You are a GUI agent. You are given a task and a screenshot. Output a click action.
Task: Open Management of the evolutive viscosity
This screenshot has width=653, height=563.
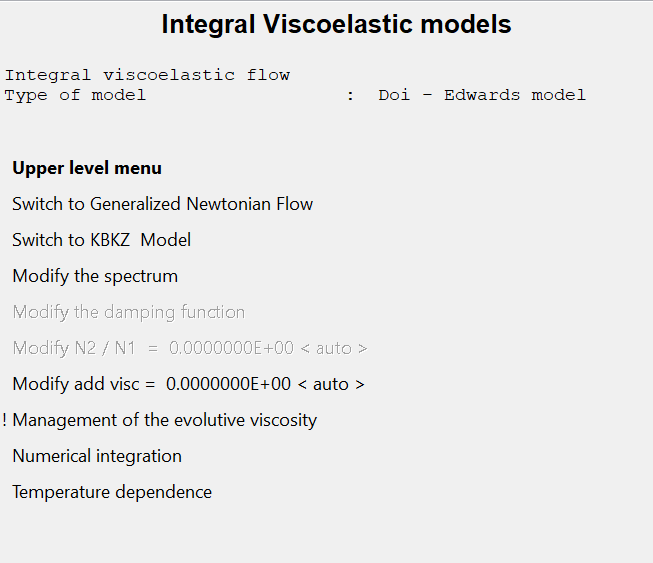[164, 420]
